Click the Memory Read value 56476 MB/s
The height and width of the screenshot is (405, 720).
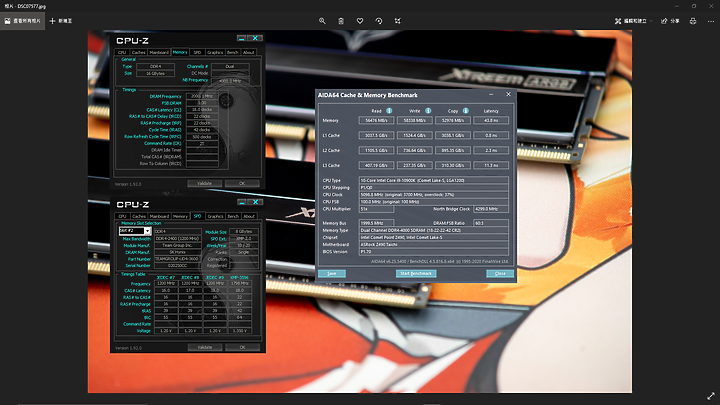tap(376, 120)
